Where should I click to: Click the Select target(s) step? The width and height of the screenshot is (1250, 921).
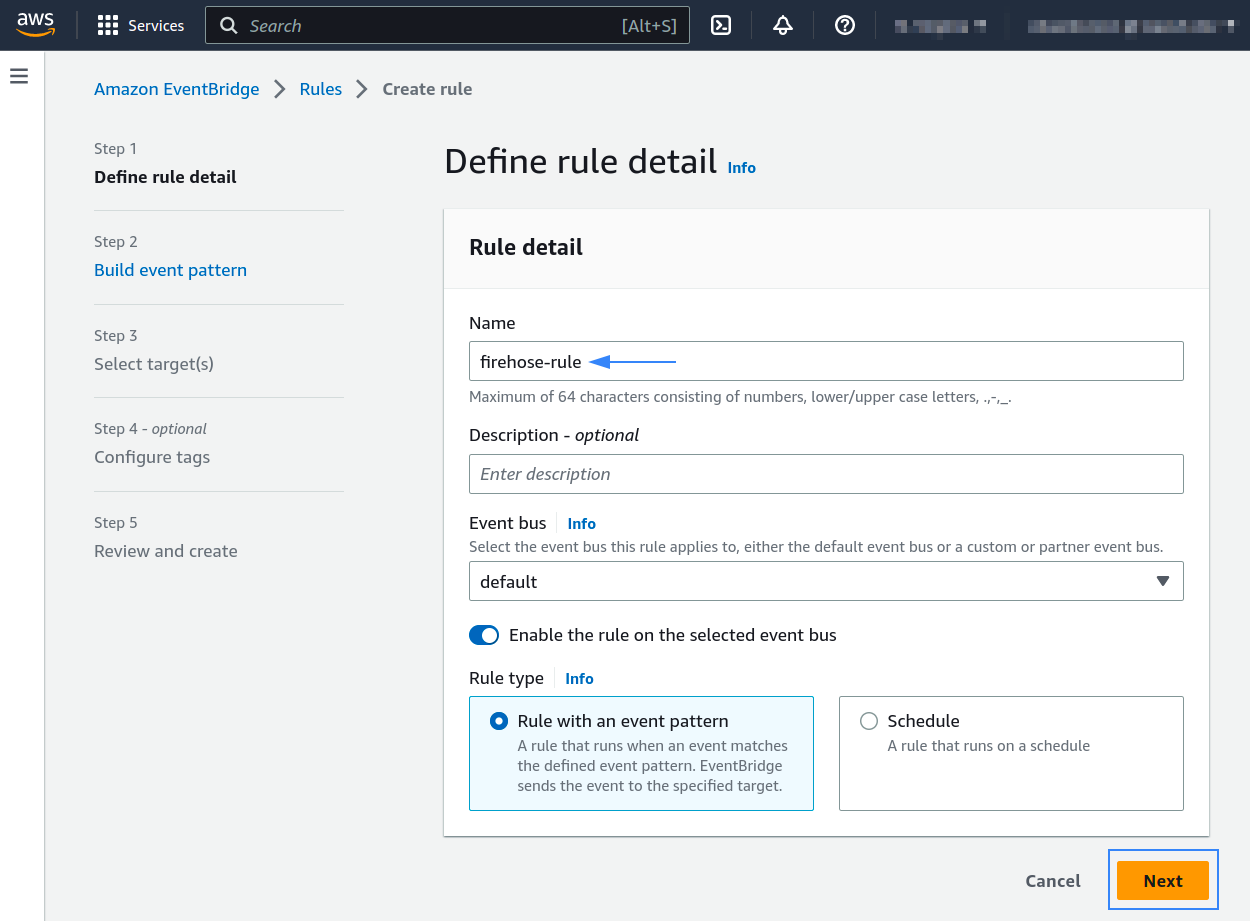(x=154, y=364)
